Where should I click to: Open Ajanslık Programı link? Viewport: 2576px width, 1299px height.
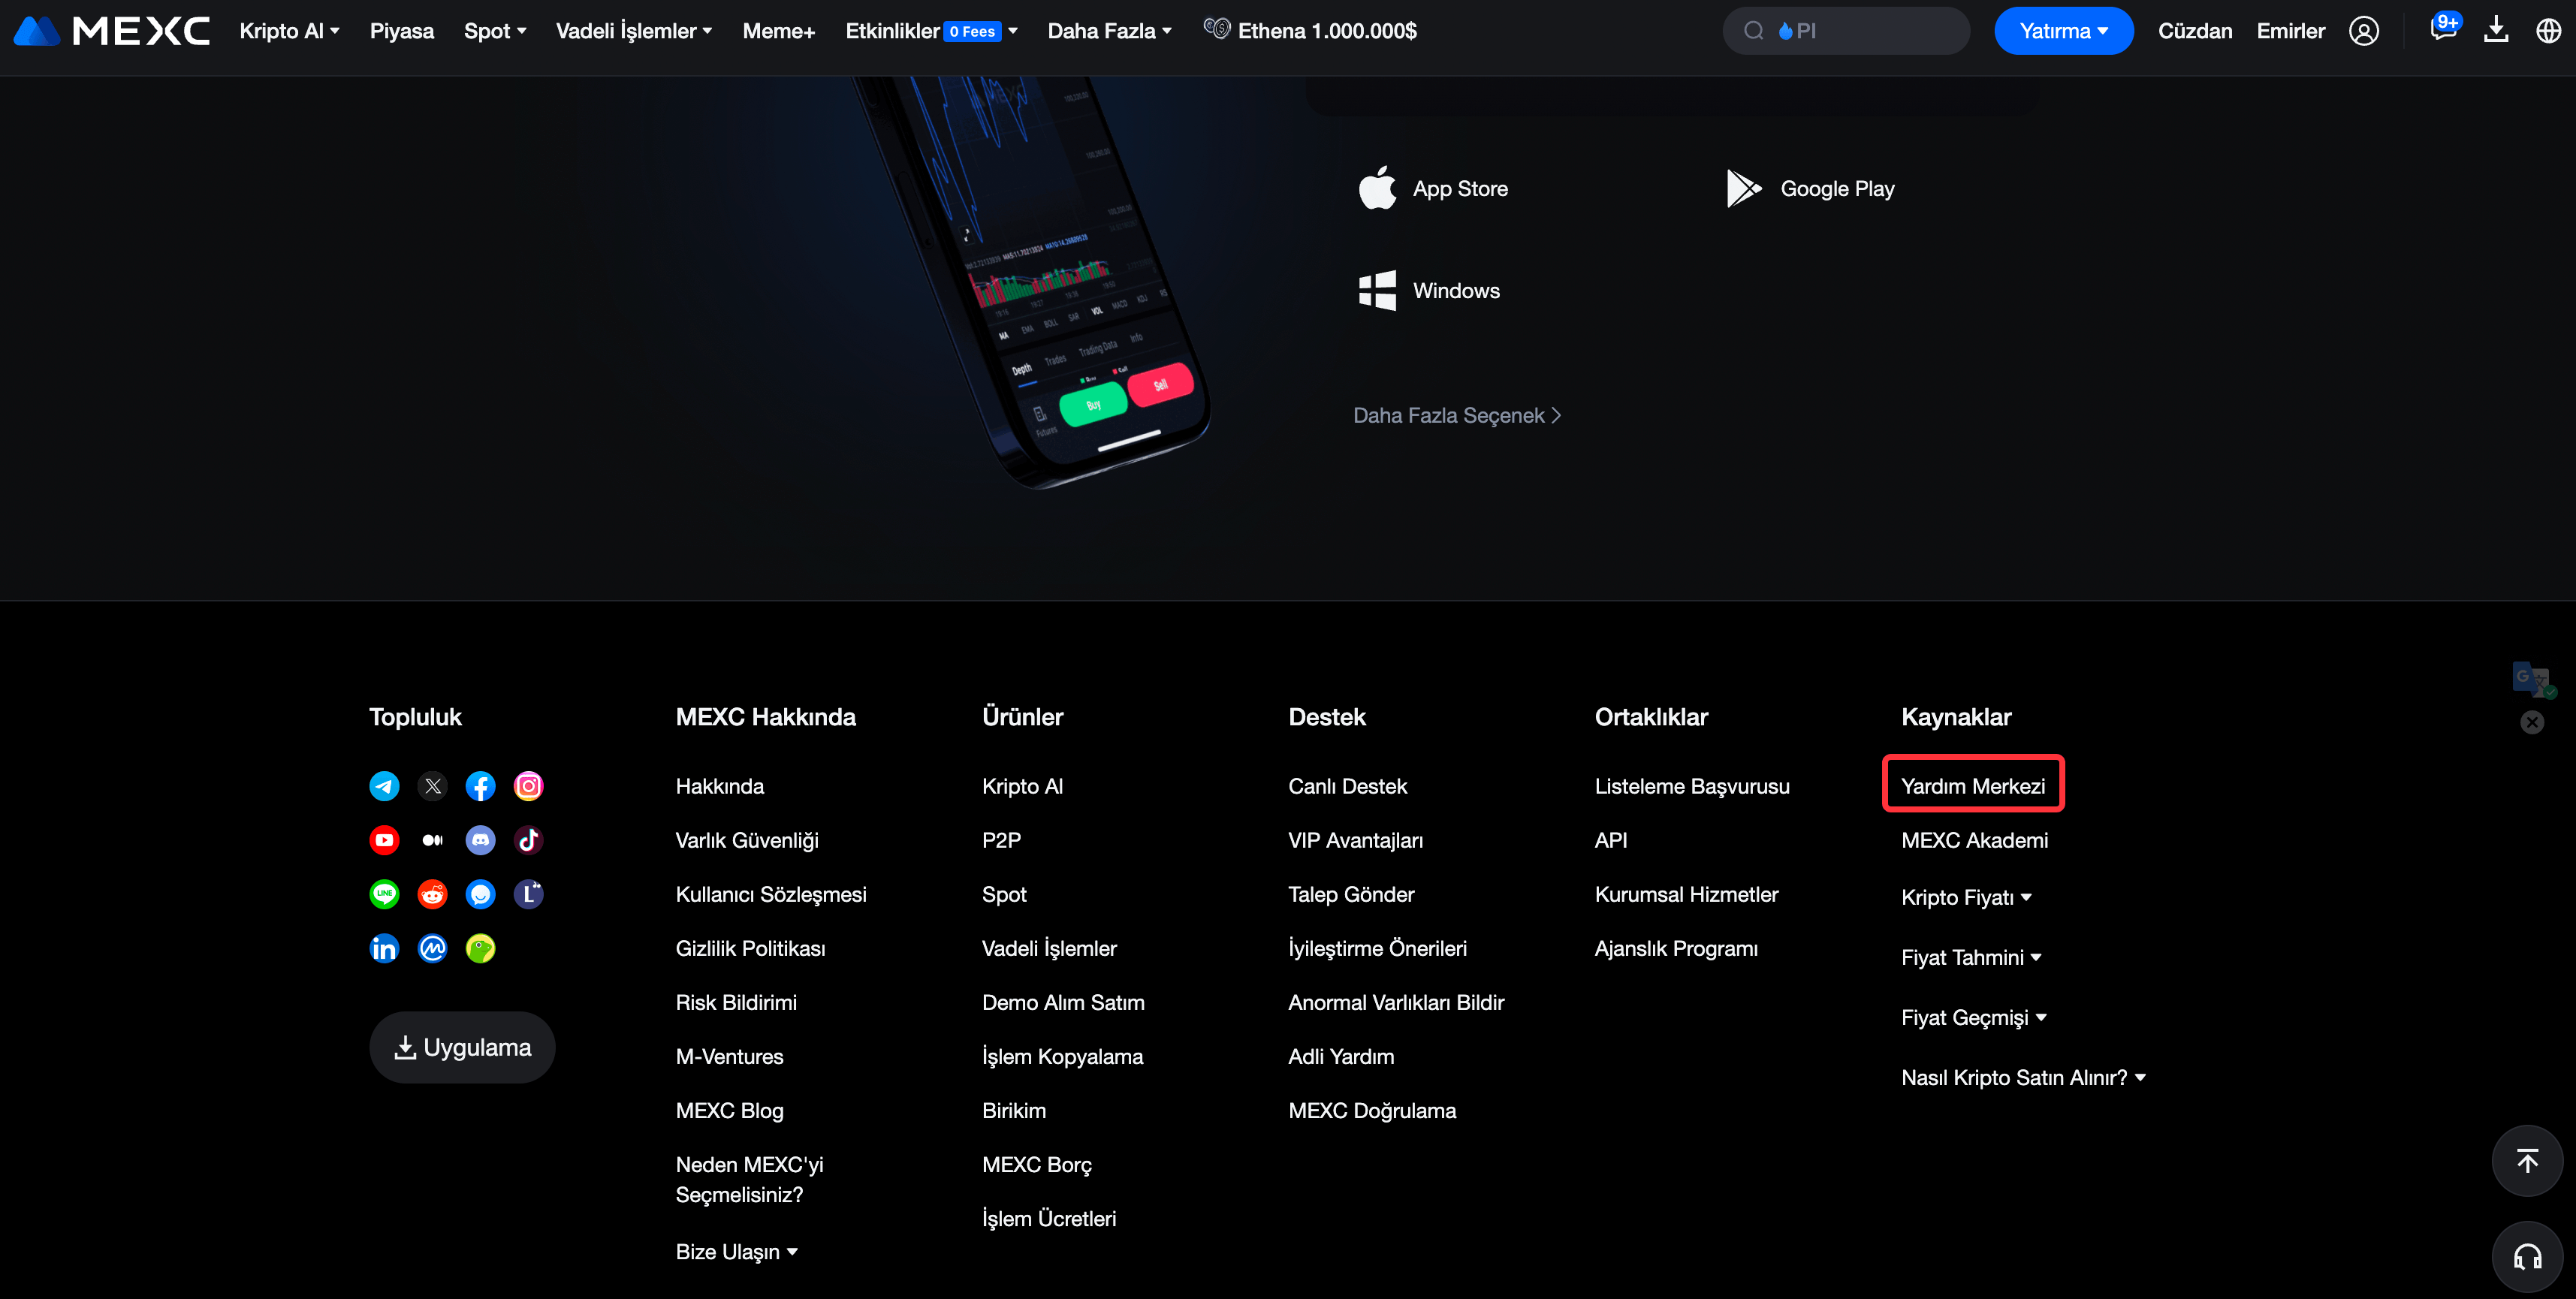[1676, 948]
